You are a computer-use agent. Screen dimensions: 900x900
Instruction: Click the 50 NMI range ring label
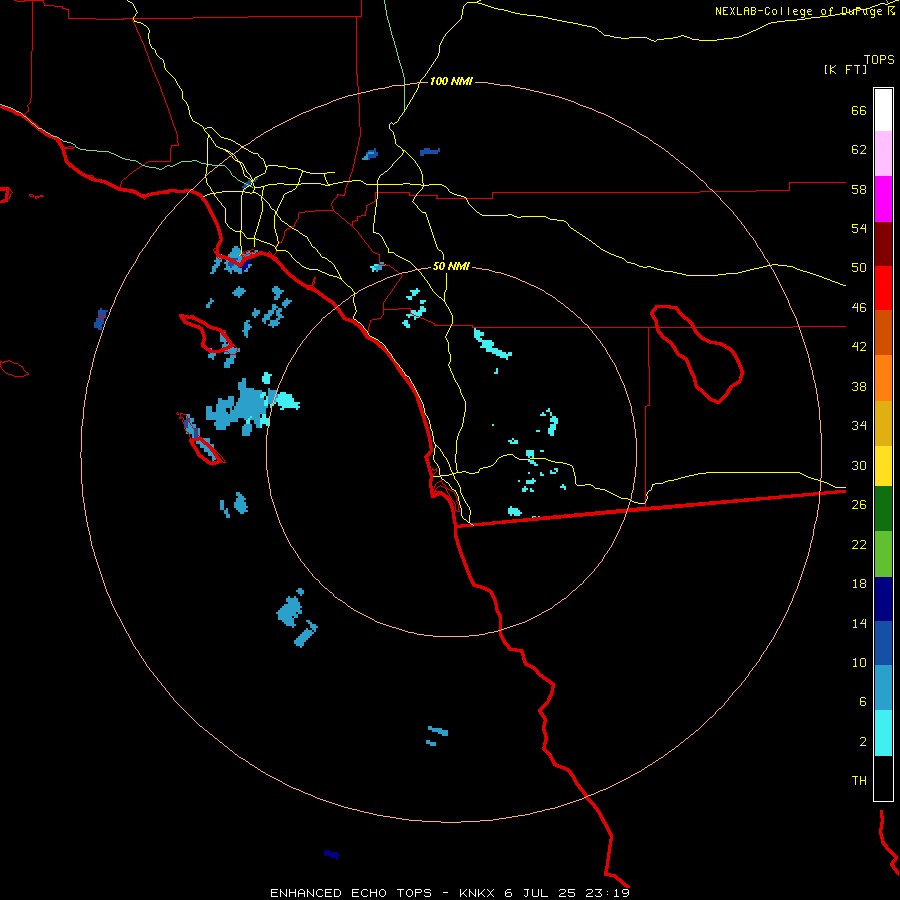[451, 266]
